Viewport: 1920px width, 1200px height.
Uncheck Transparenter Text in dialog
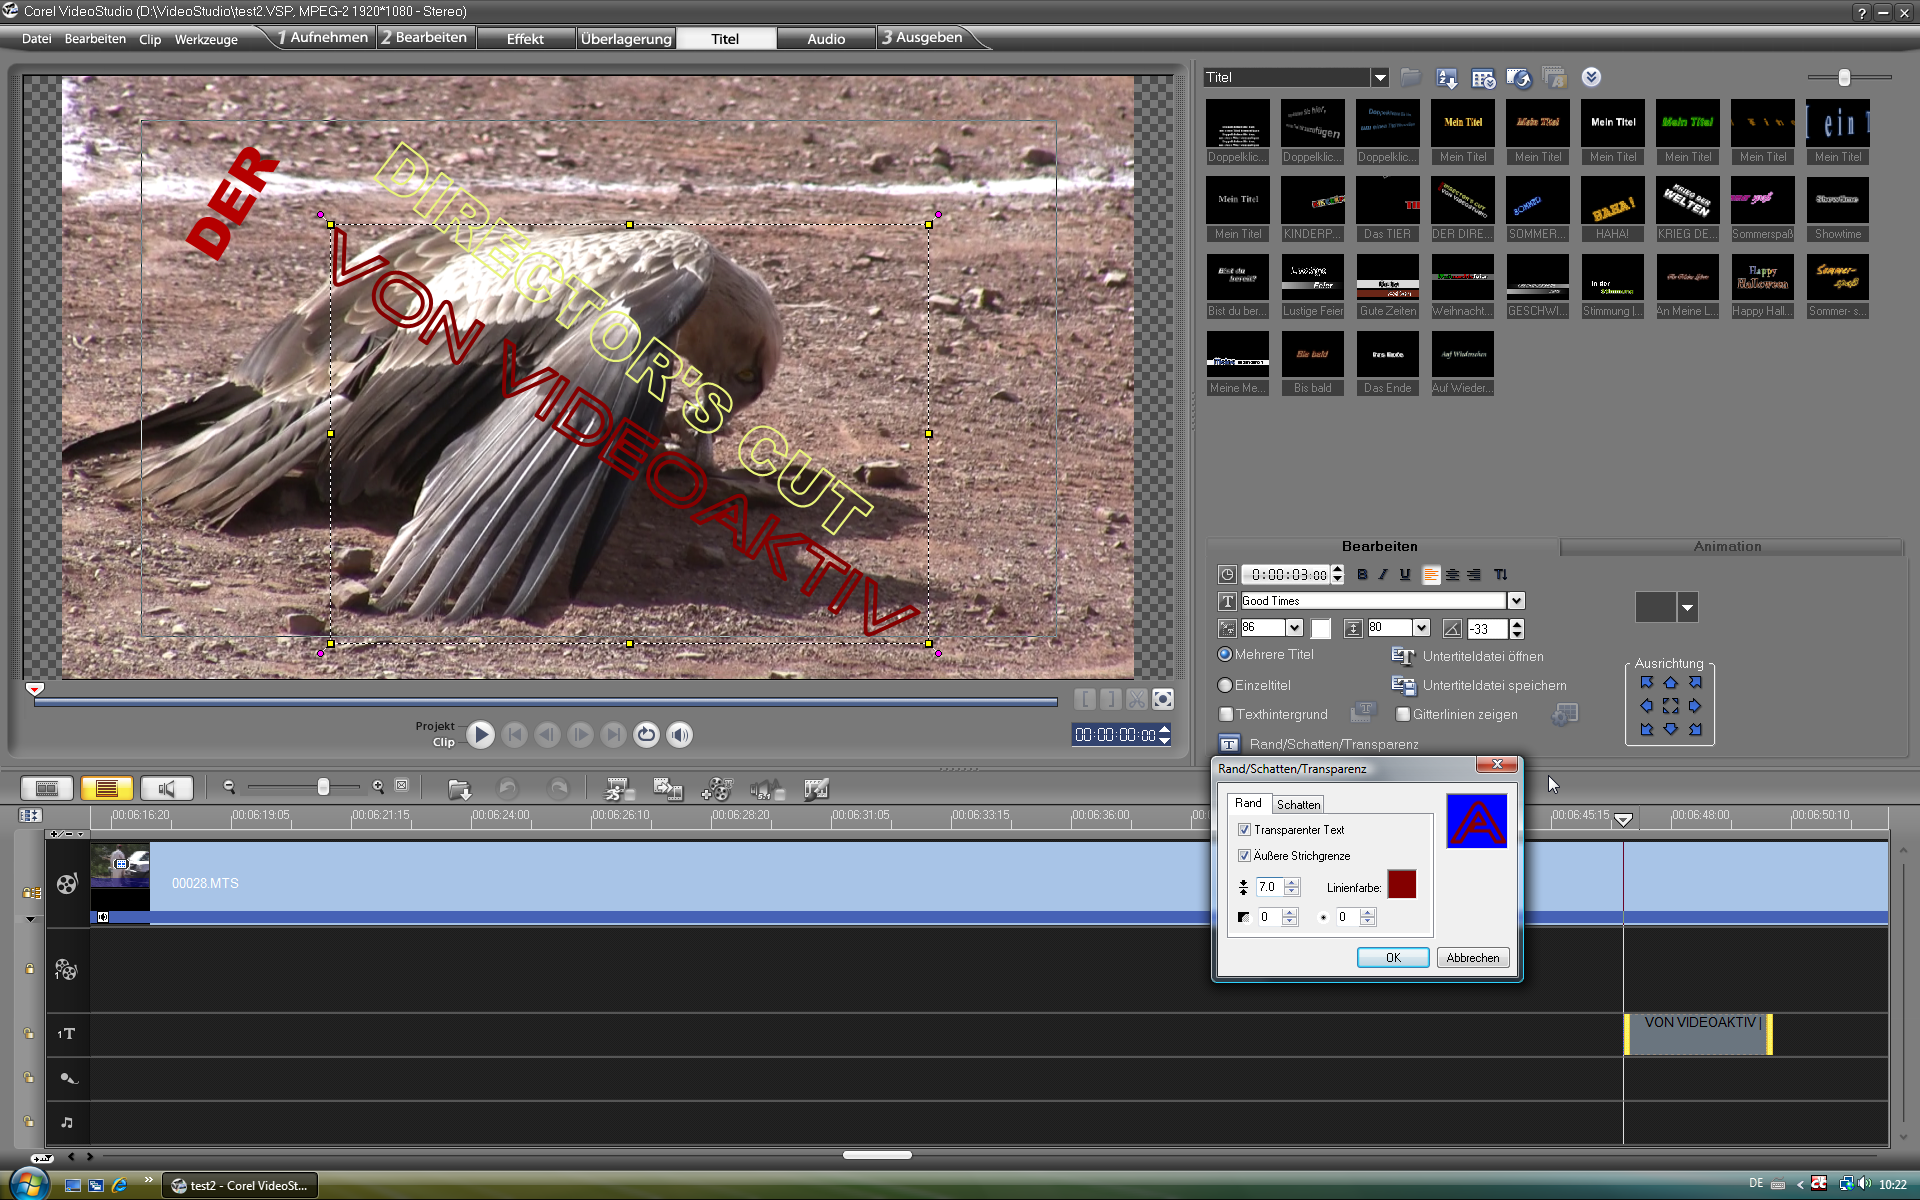[1244, 830]
